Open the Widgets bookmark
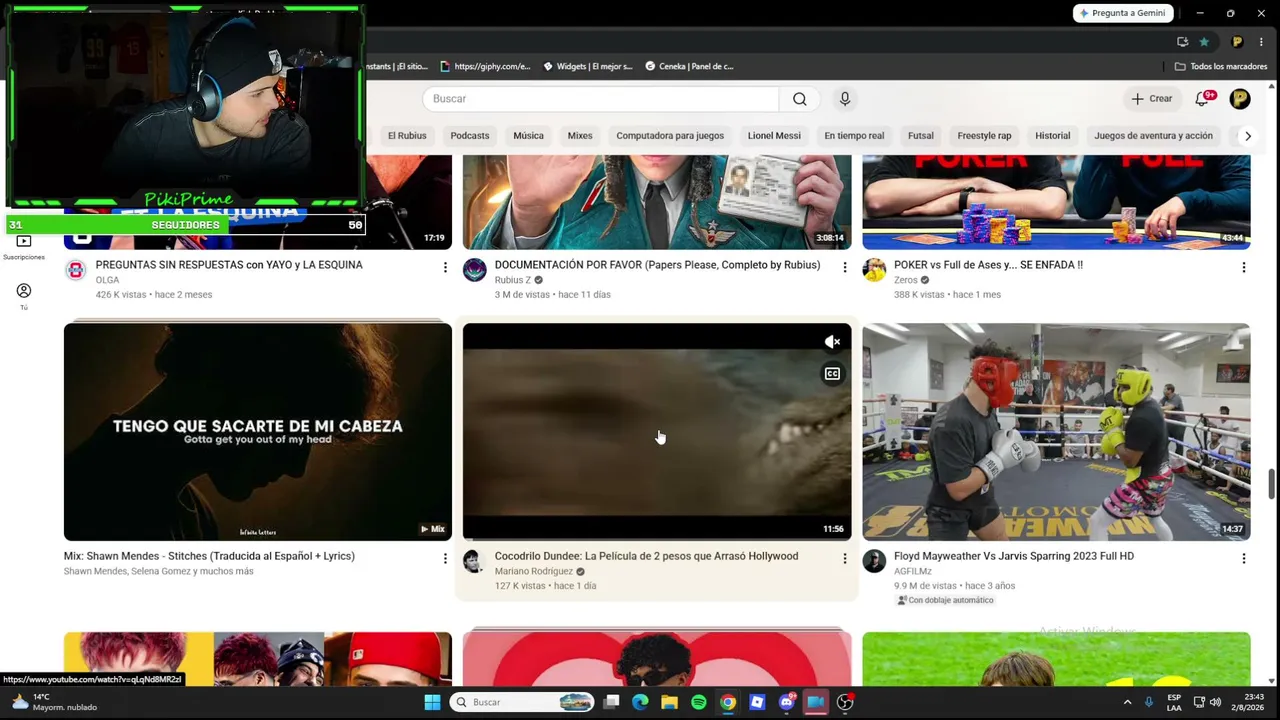Viewport: 1280px width, 720px height. (x=588, y=66)
